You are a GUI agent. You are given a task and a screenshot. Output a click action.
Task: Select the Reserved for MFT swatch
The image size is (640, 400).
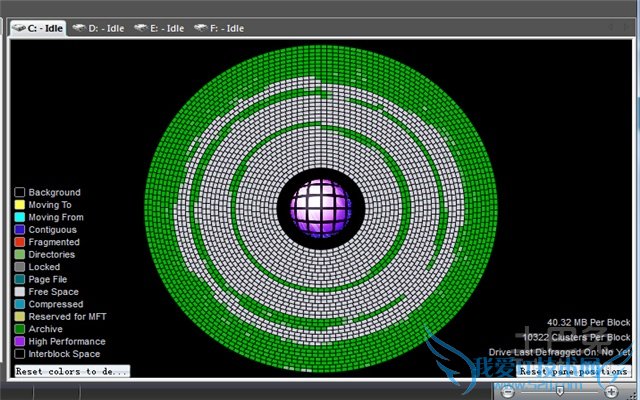pos(19,317)
